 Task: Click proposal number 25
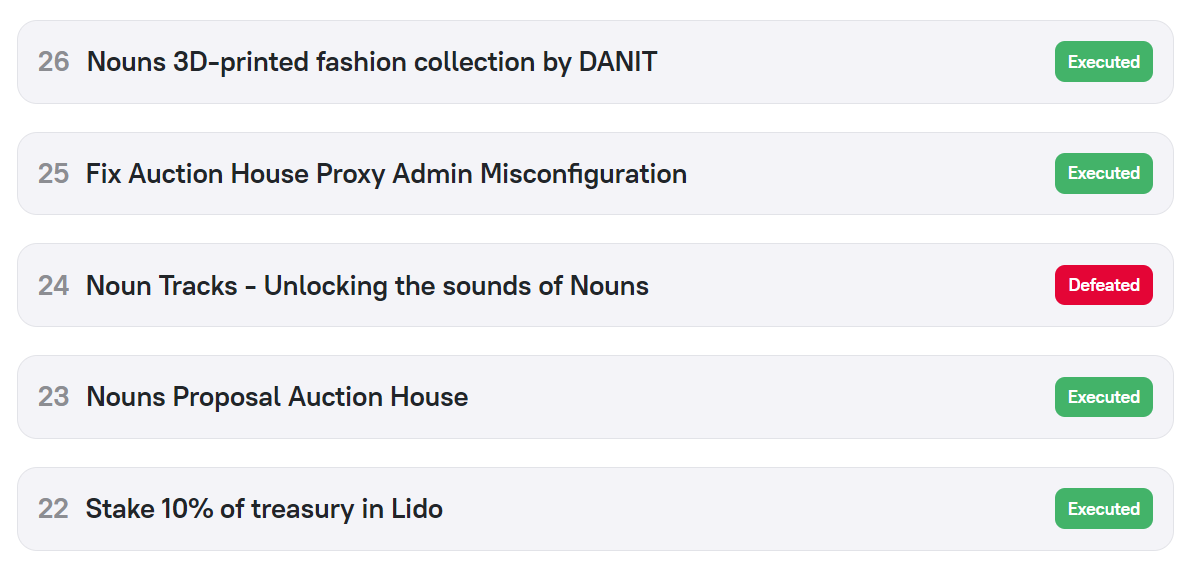point(54,174)
